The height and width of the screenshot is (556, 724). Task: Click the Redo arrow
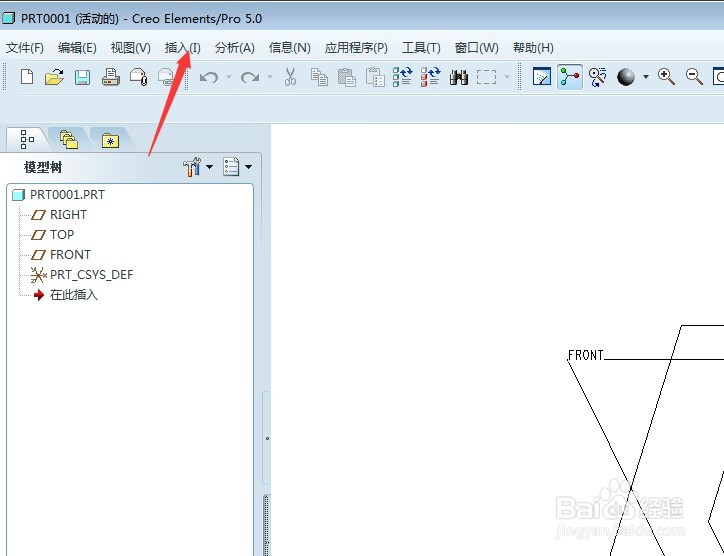click(x=250, y=77)
